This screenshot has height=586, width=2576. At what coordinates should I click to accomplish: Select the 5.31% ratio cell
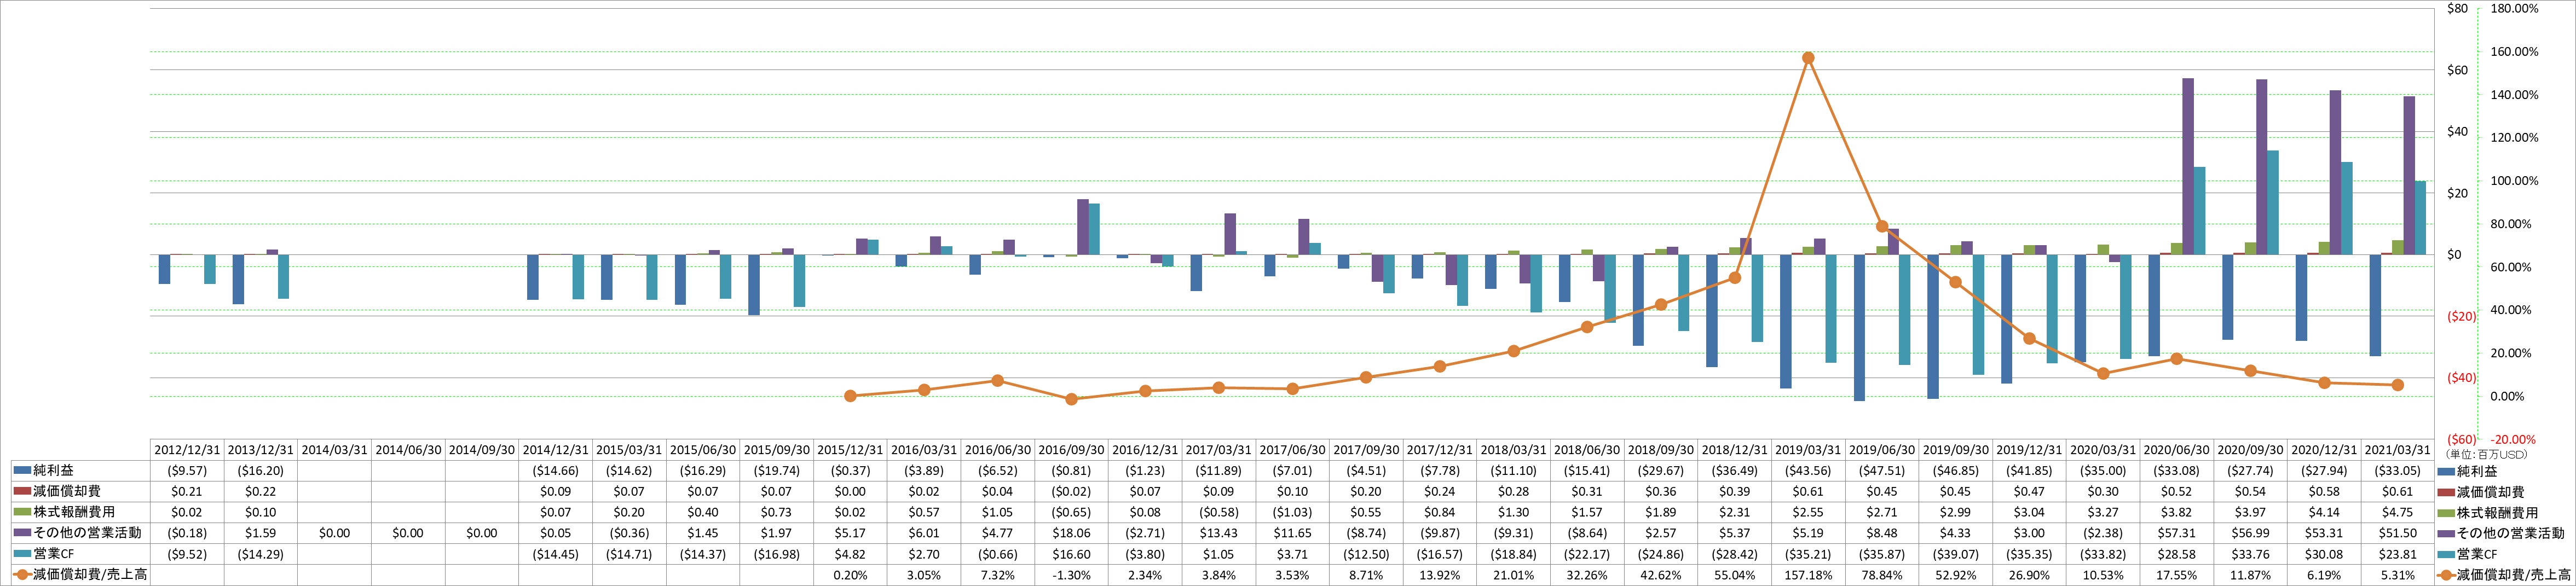tap(2398, 575)
